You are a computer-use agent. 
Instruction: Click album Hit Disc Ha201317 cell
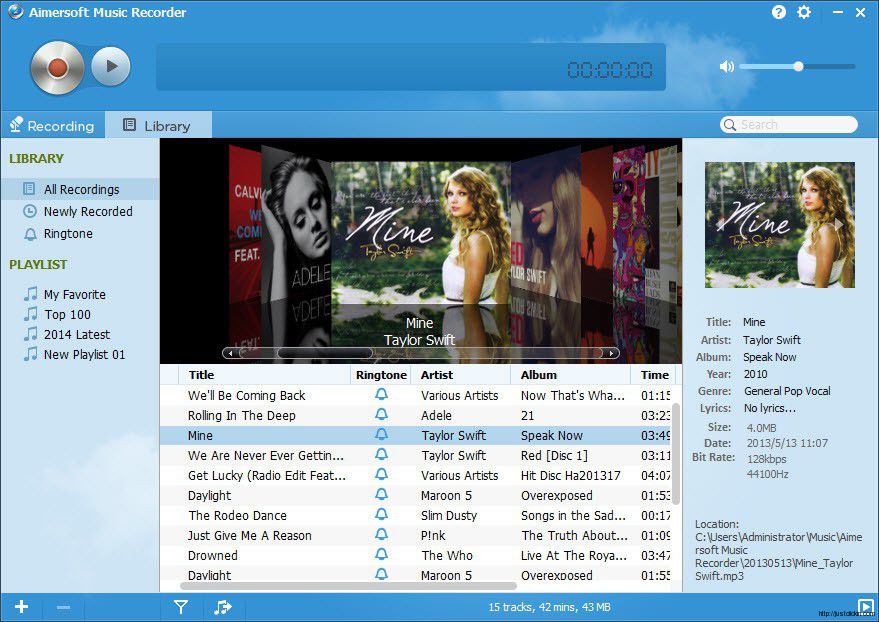[x=571, y=476]
